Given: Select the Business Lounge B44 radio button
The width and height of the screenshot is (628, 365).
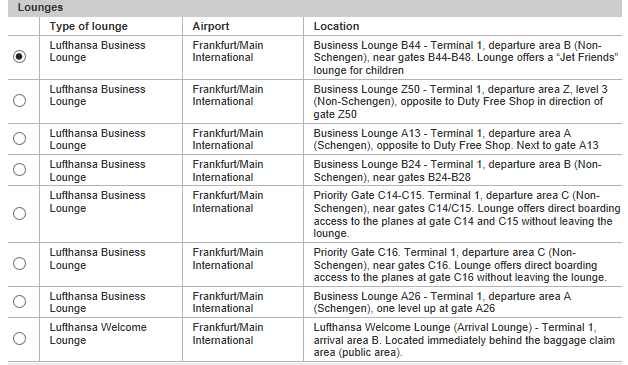Looking at the screenshot, I should [19, 56].
